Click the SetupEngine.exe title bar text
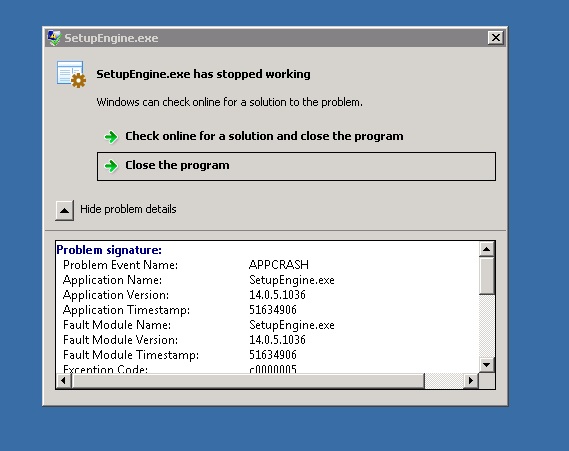Viewport: 569px width, 451px height. (x=111, y=38)
